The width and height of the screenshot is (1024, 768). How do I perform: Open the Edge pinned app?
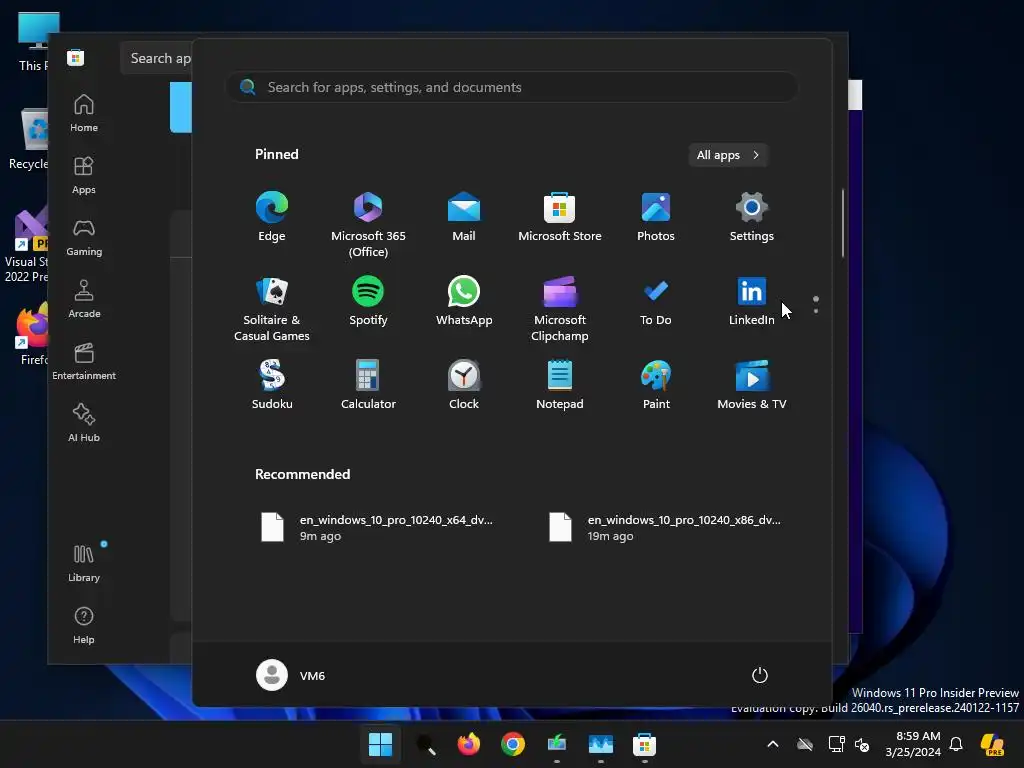click(x=272, y=217)
